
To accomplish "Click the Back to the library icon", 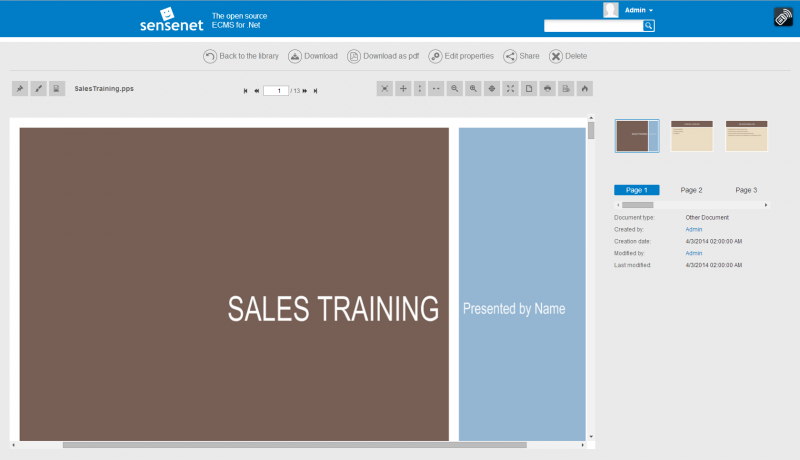I will (210, 56).
